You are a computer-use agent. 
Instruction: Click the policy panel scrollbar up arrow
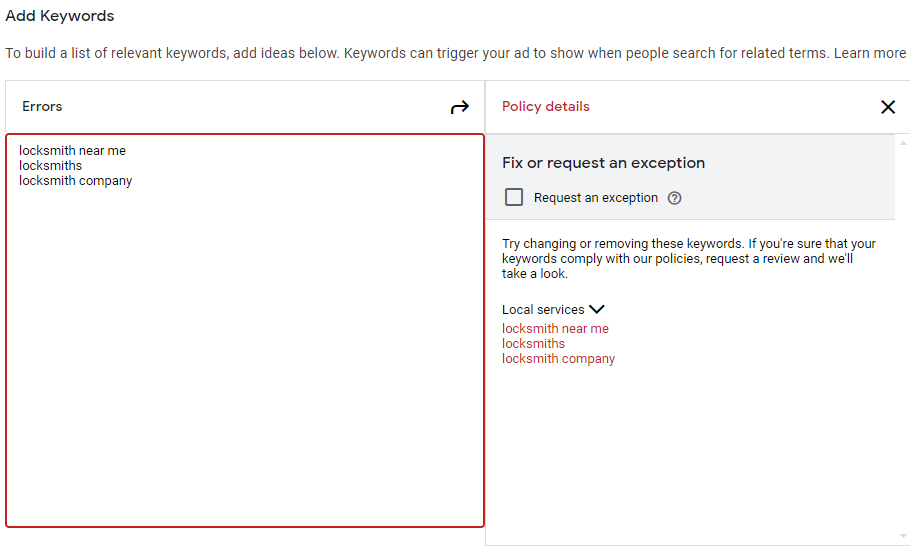pyautogui.click(x=903, y=143)
